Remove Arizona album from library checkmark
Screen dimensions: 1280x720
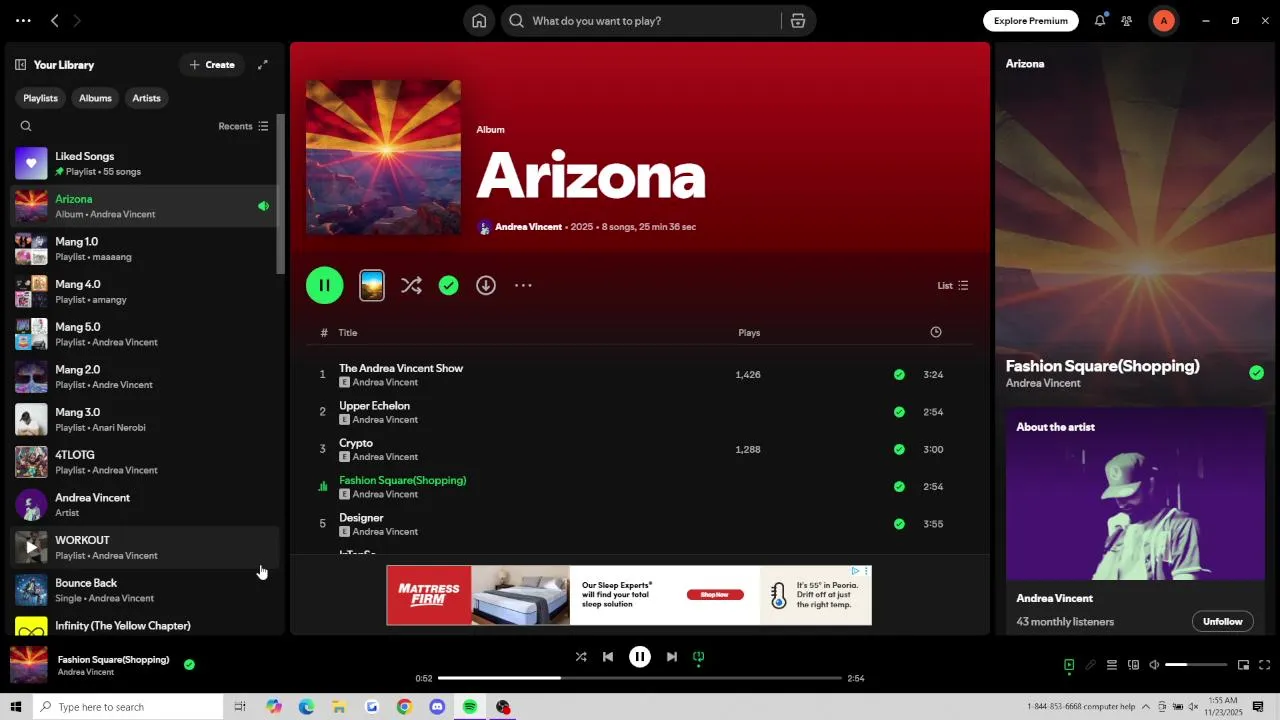(449, 285)
